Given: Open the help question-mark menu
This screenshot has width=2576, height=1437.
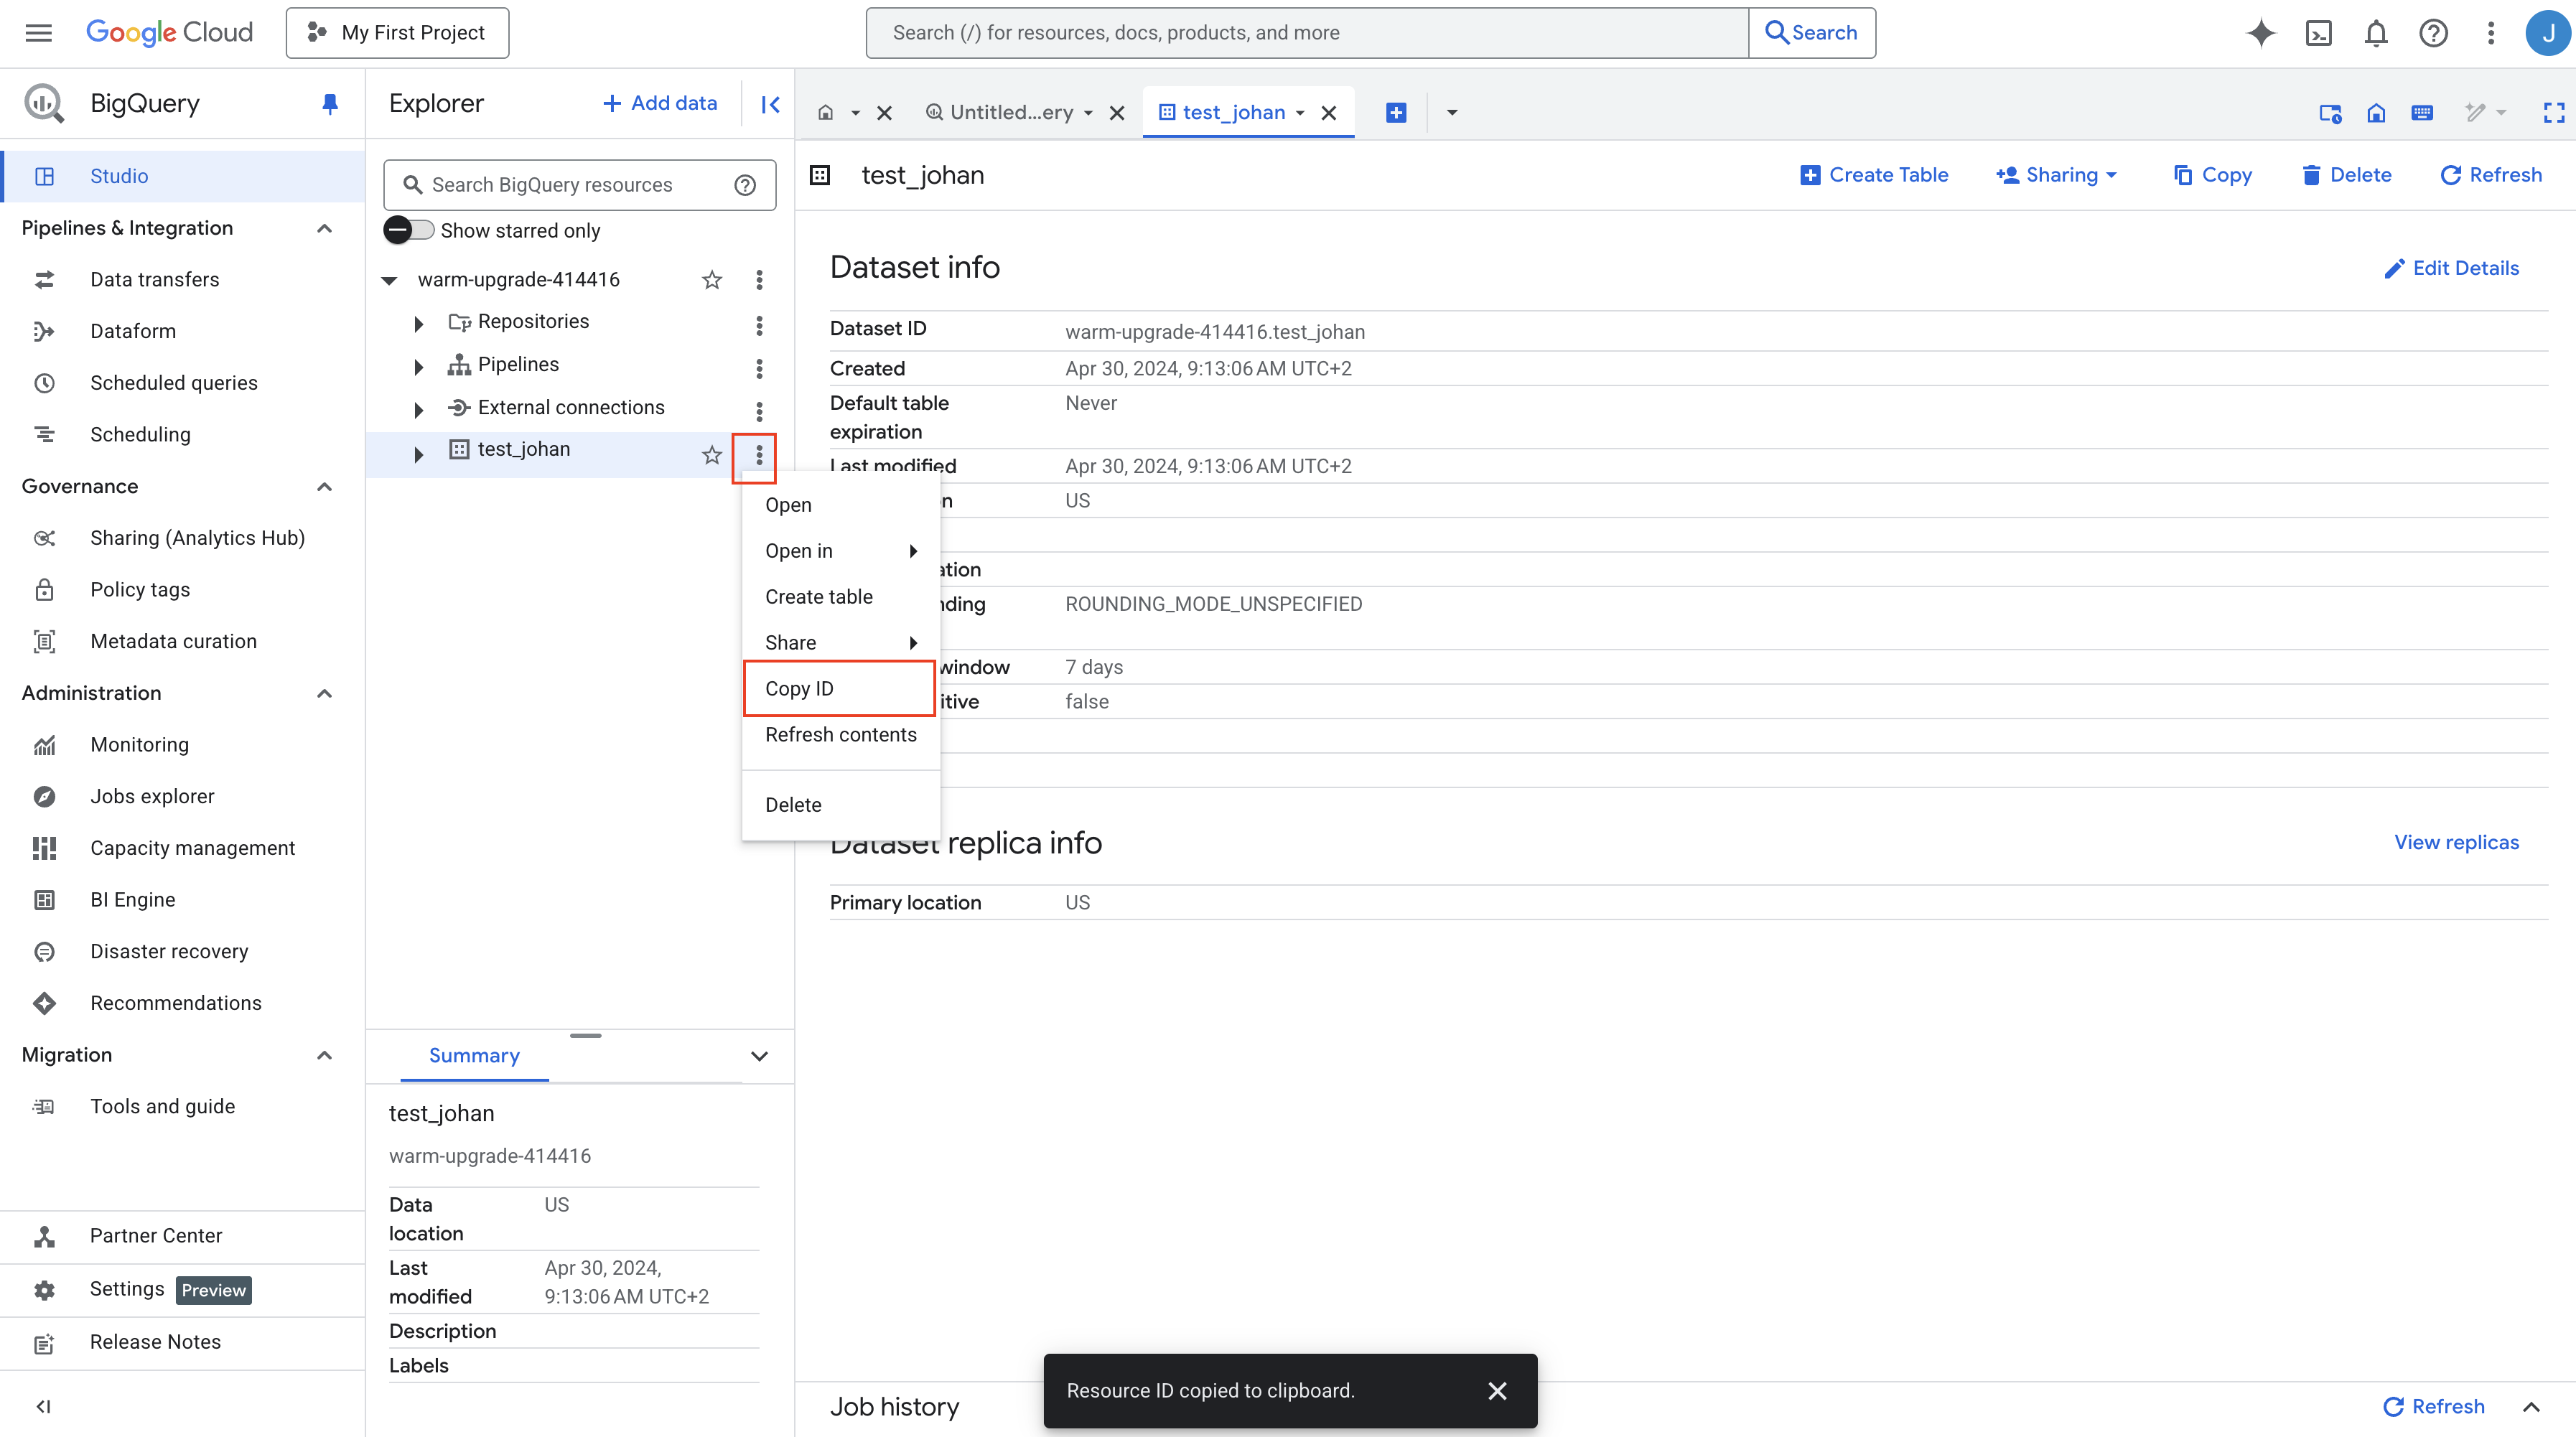Looking at the screenshot, I should click(2433, 33).
